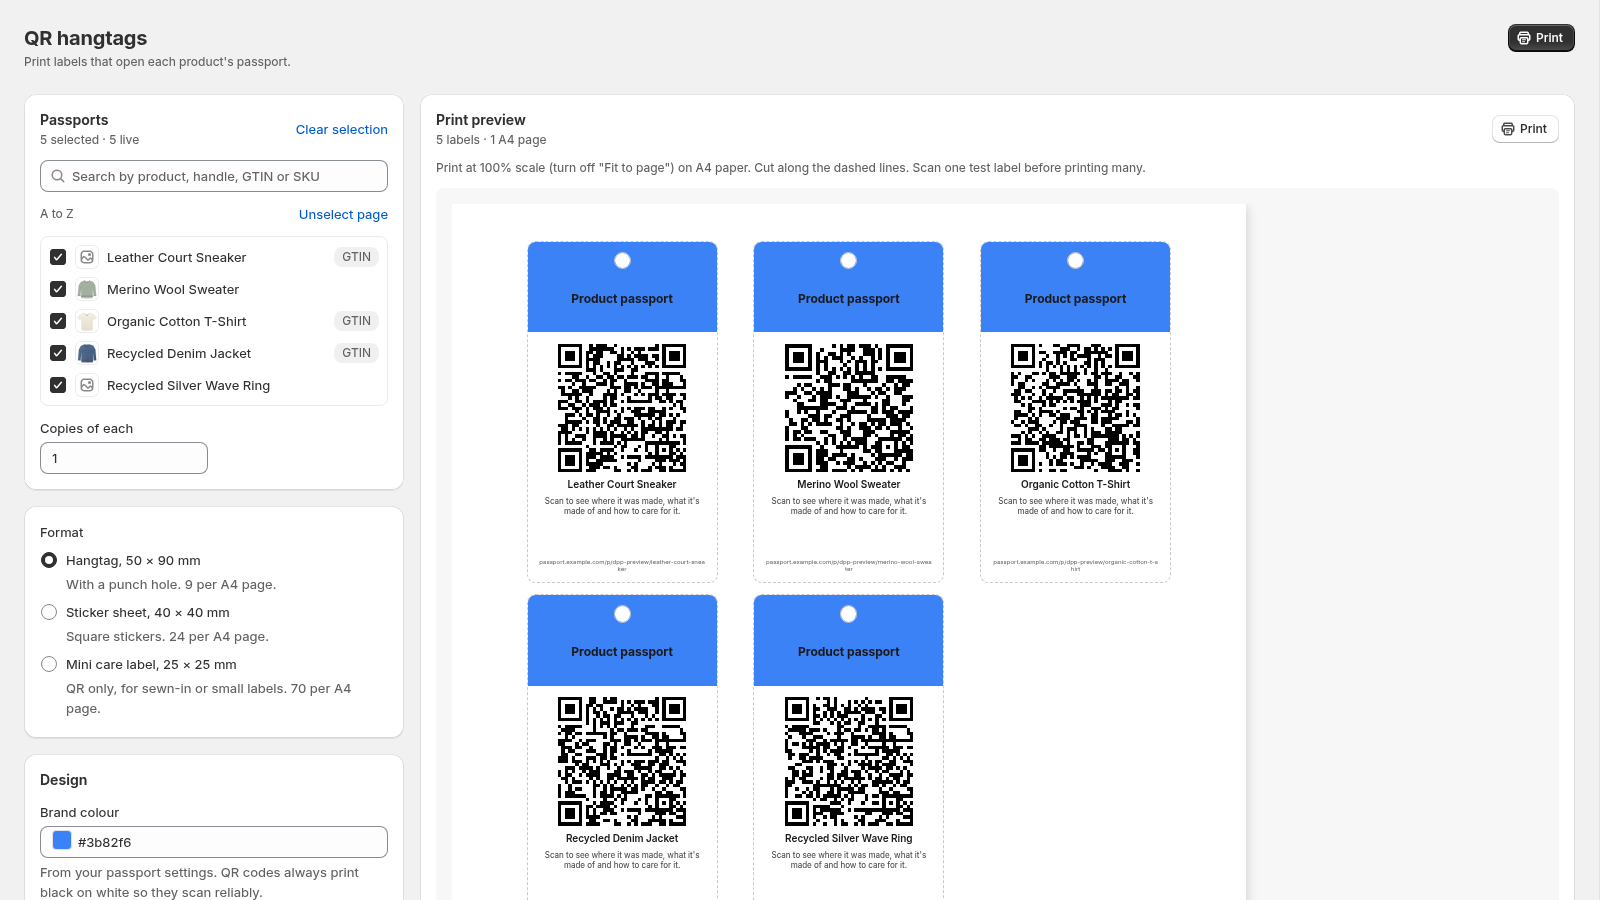Click Recycled Denim Jacket product thumbnail

(87, 353)
